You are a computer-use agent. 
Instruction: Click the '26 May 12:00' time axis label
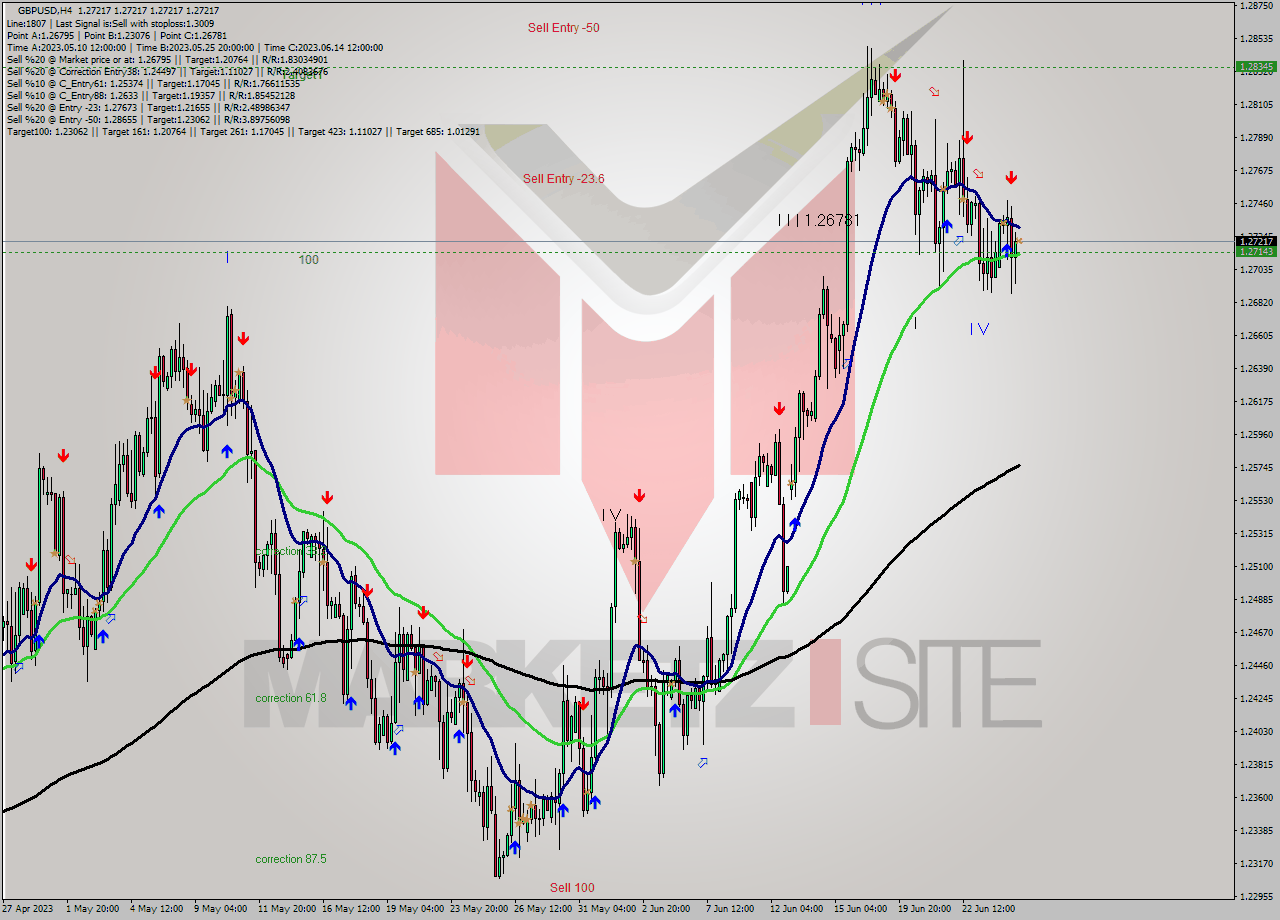pyautogui.click(x=543, y=909)
